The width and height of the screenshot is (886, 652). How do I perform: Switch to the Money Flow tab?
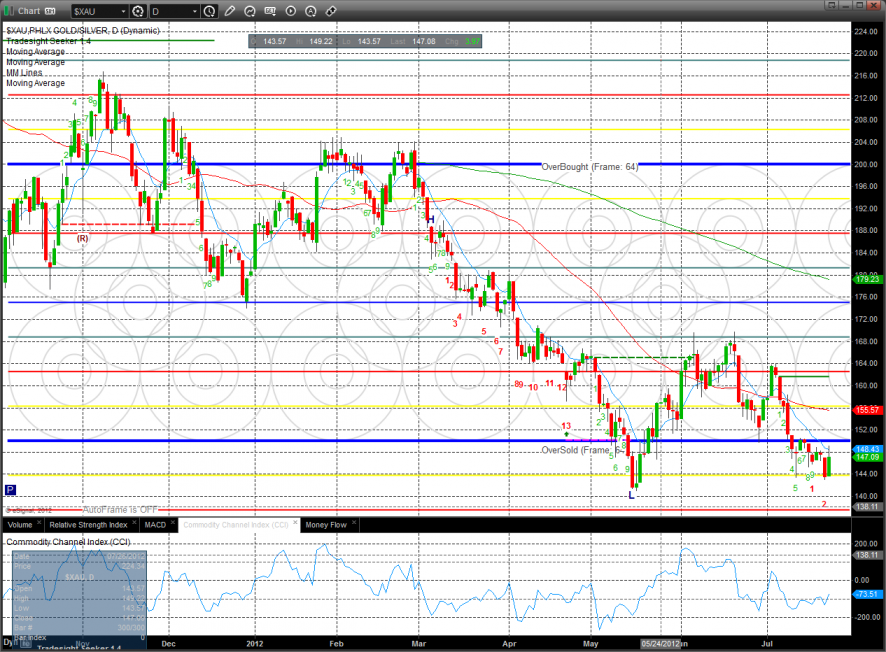point(325,524)
